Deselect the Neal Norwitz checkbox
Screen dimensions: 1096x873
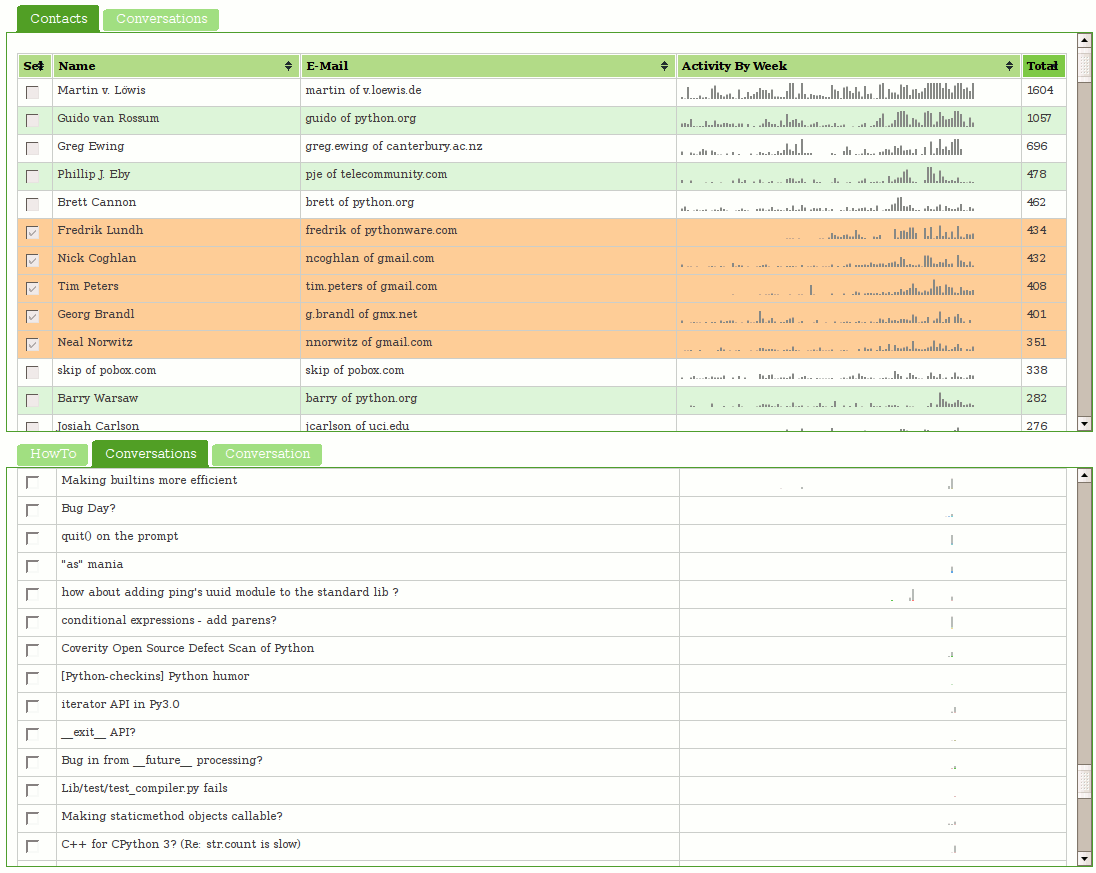(x=32, y=344)
